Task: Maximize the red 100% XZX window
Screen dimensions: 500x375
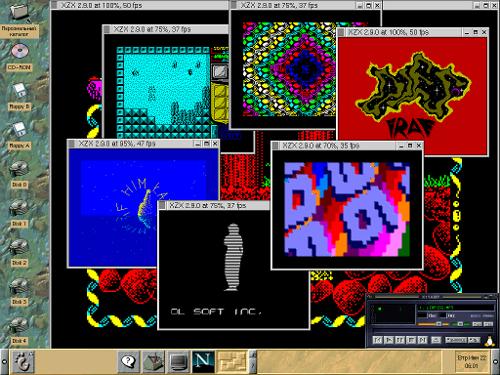Action: pos(475,32)
